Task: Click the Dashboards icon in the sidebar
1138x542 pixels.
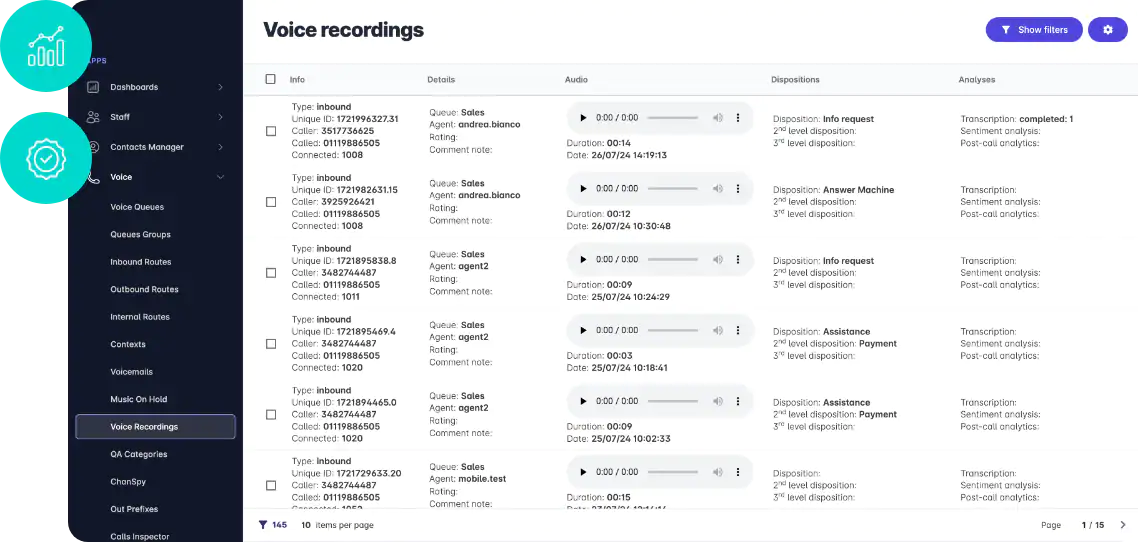Action: (93, 87)
